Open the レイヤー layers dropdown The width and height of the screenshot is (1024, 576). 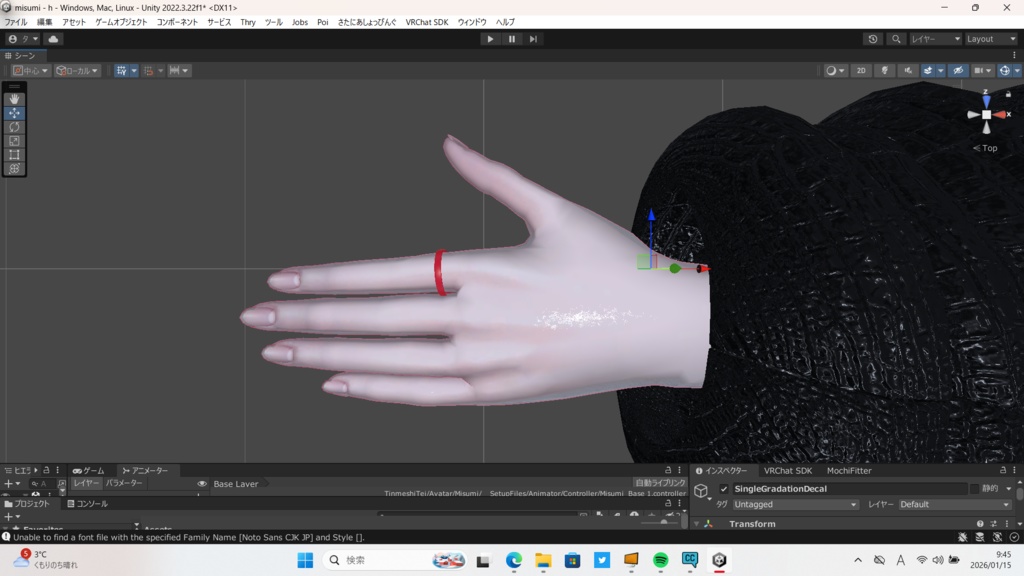tap(936, 39)
